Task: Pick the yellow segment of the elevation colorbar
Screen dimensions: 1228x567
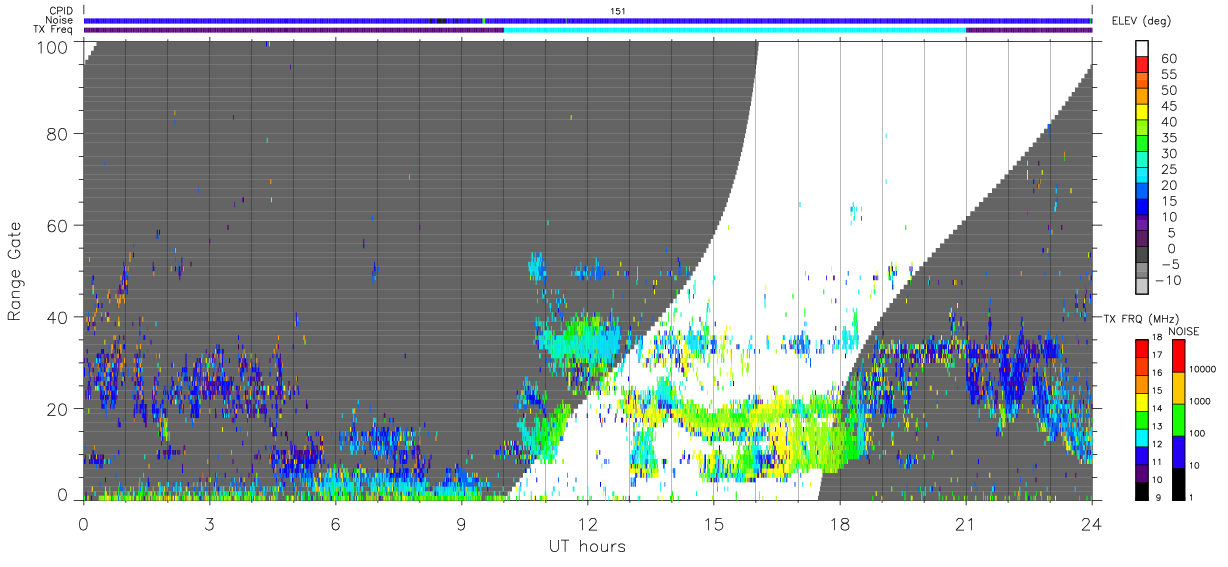Action: pyautogui.click(x=1143, y=111)
